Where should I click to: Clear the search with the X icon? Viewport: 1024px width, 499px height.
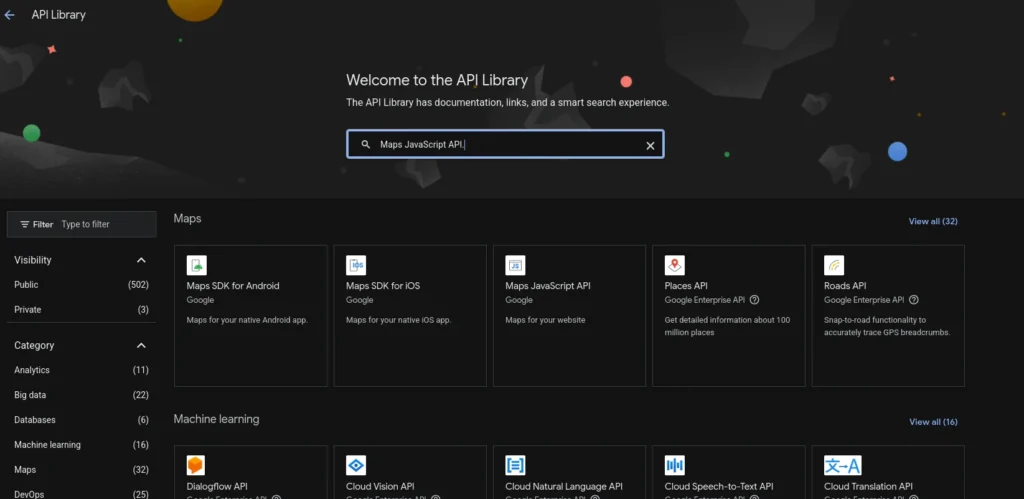tap(650, 145)
